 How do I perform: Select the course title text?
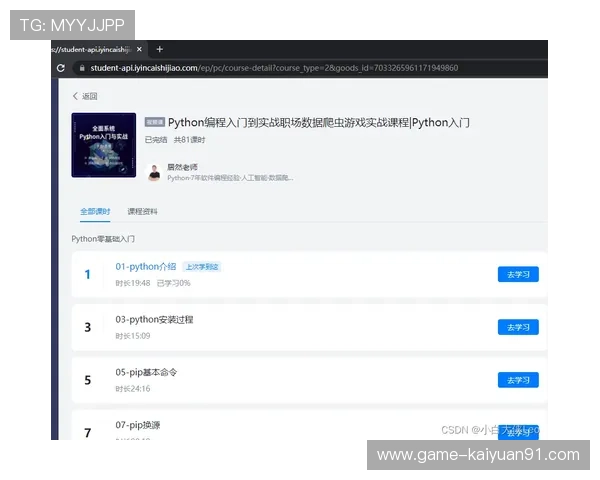pyautogui.click(x=319, y=122)
